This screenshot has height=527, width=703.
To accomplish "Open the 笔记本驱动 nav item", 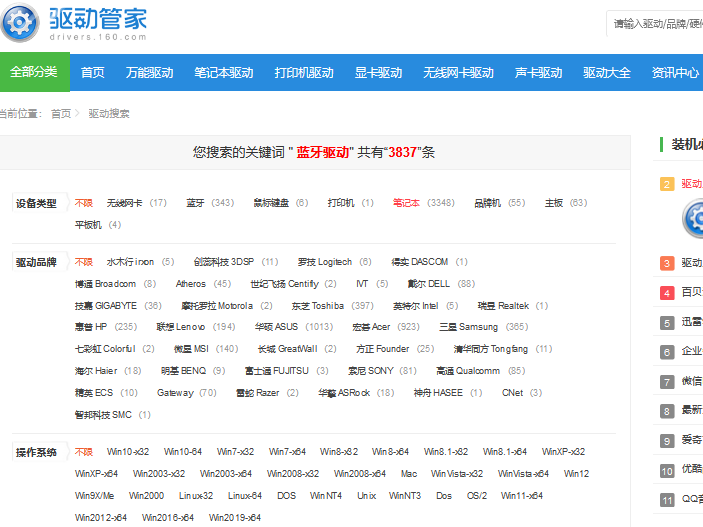I will pyautogui.click(x=224, y=73).
